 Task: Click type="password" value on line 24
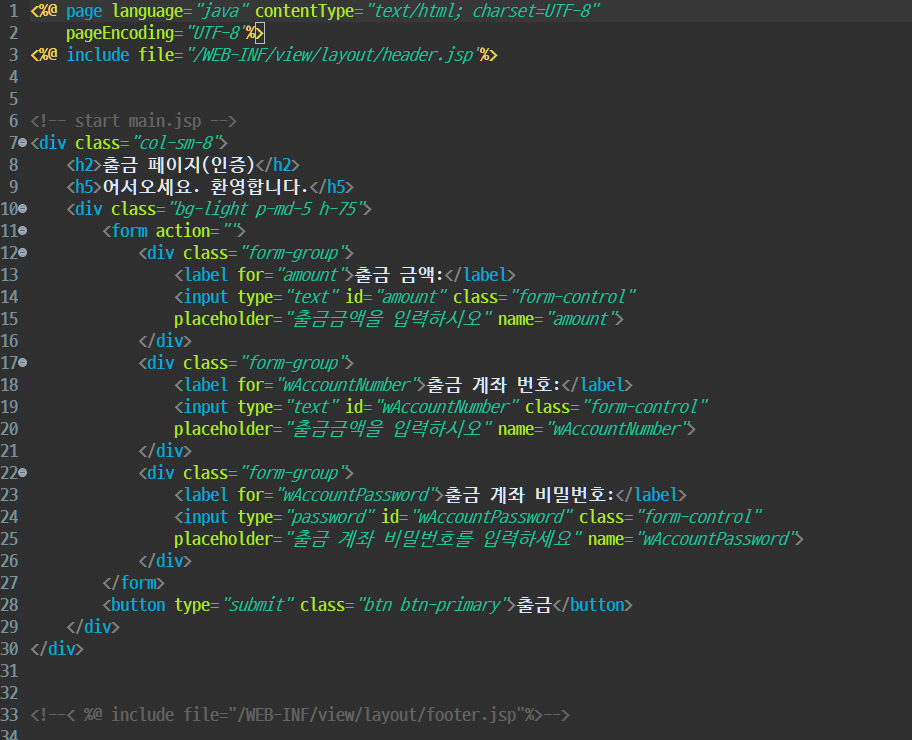pos(330,517)
